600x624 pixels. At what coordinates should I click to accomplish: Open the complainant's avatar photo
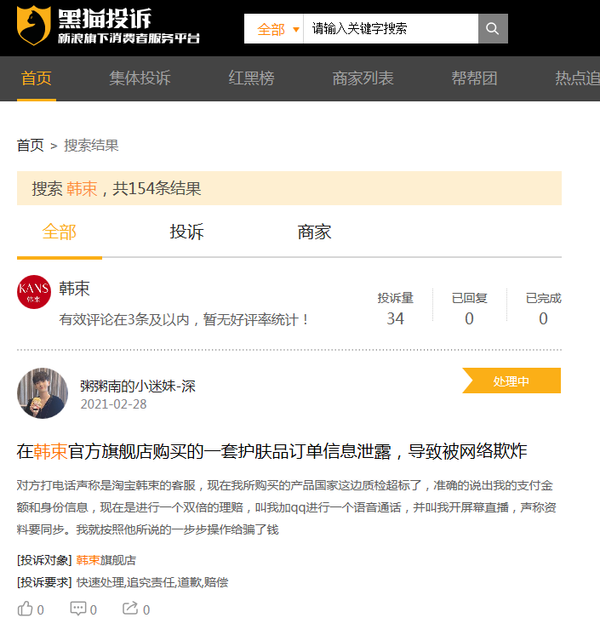point(43,393)
